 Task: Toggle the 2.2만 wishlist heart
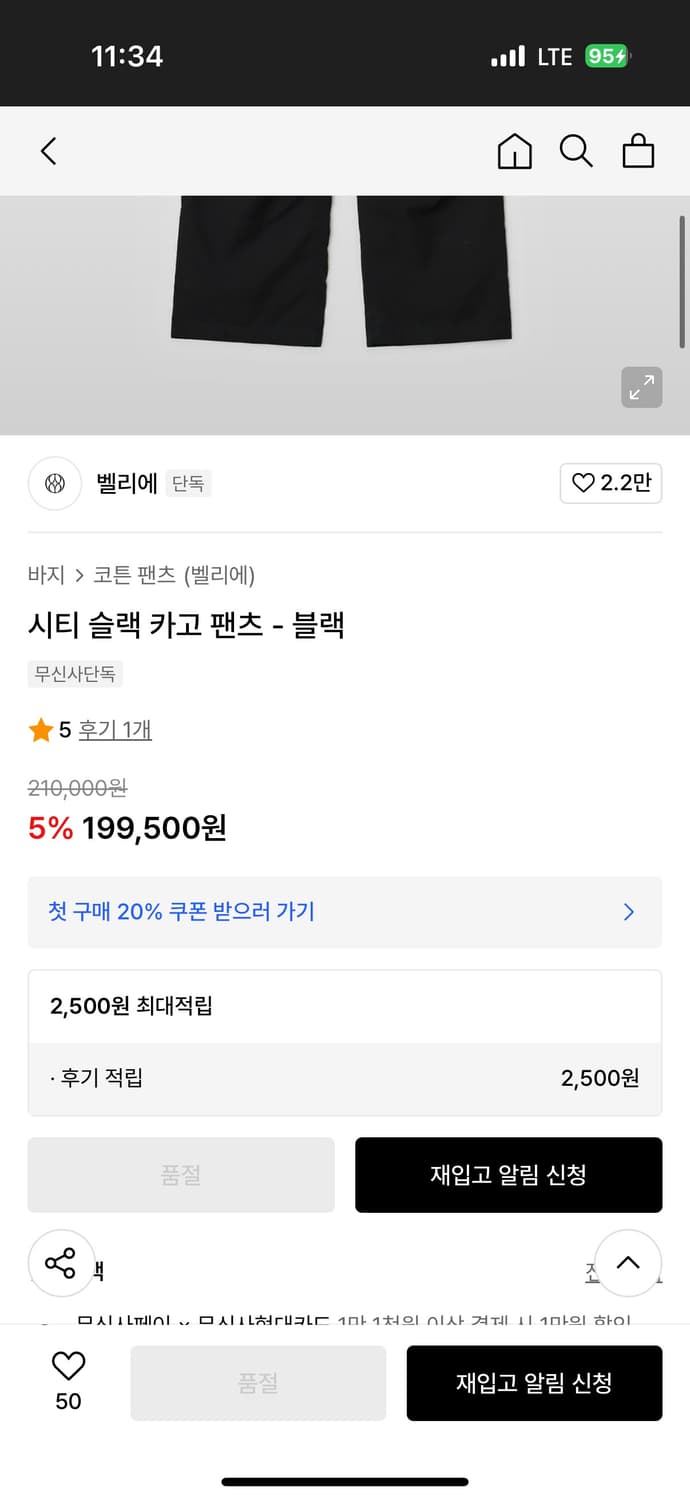pyautogui.click(x=610, y=483)
